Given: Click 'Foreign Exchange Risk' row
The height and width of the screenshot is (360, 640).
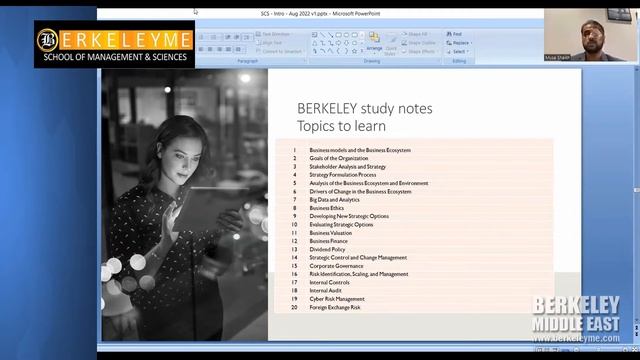Looking at the screenshot, I should pyautogui.click(x=335, y=307).
